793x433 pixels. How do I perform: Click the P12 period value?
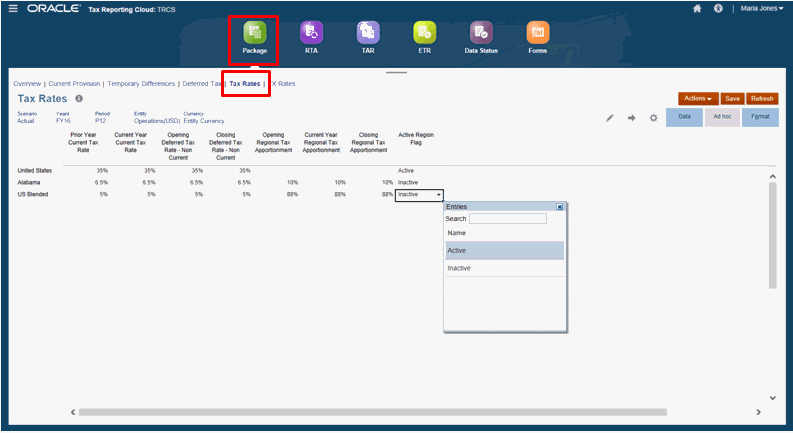click(100, 121)
